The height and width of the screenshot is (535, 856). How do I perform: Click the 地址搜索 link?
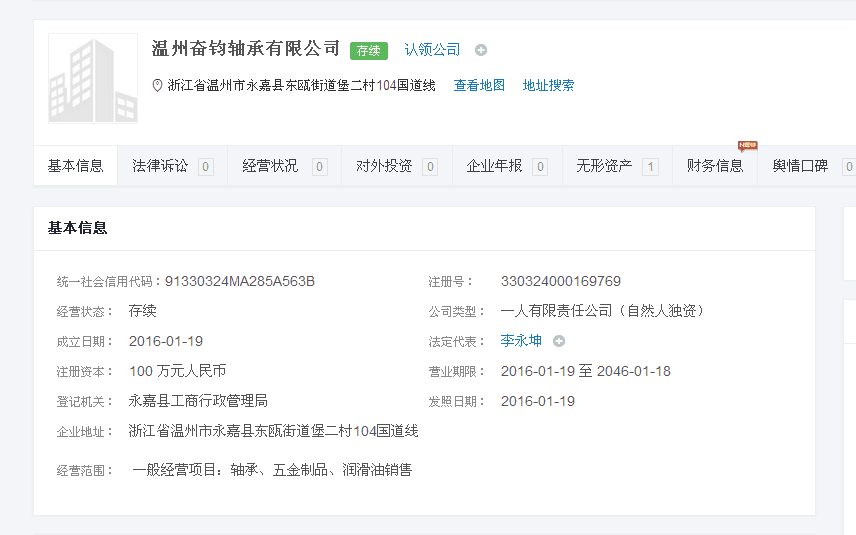point(548,86)
